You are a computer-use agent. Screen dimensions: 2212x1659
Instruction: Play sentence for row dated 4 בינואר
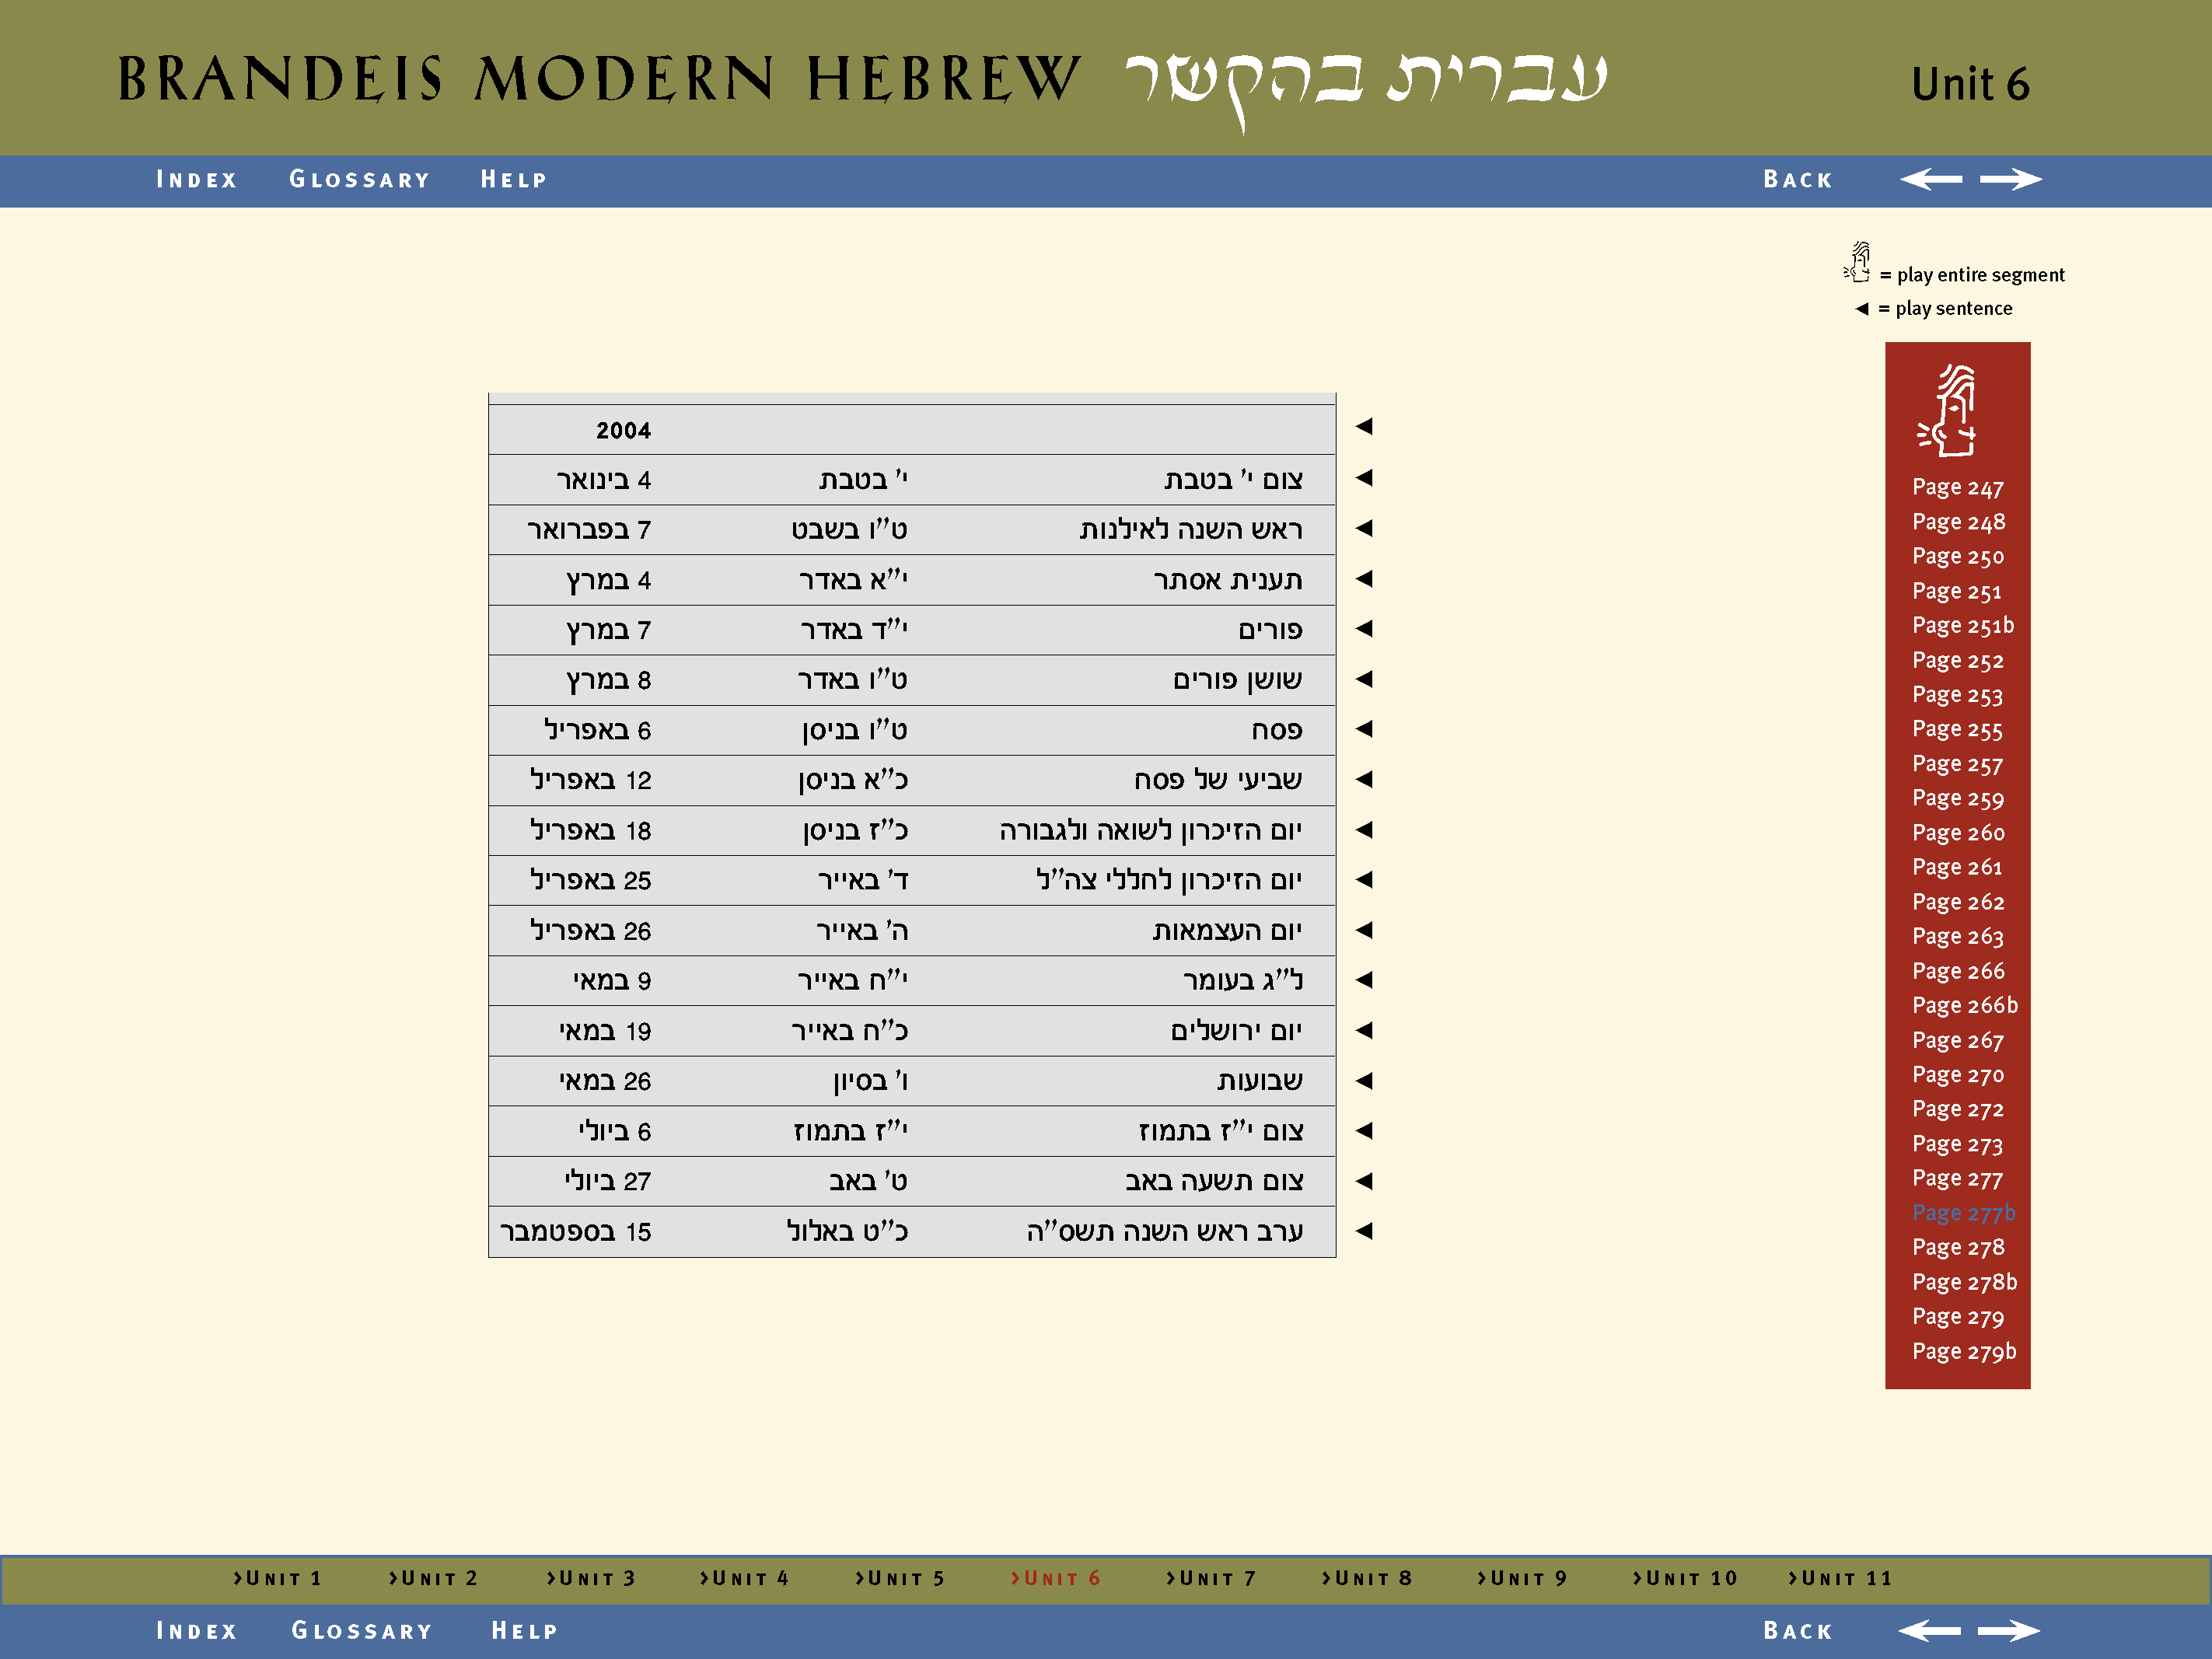1364,478
